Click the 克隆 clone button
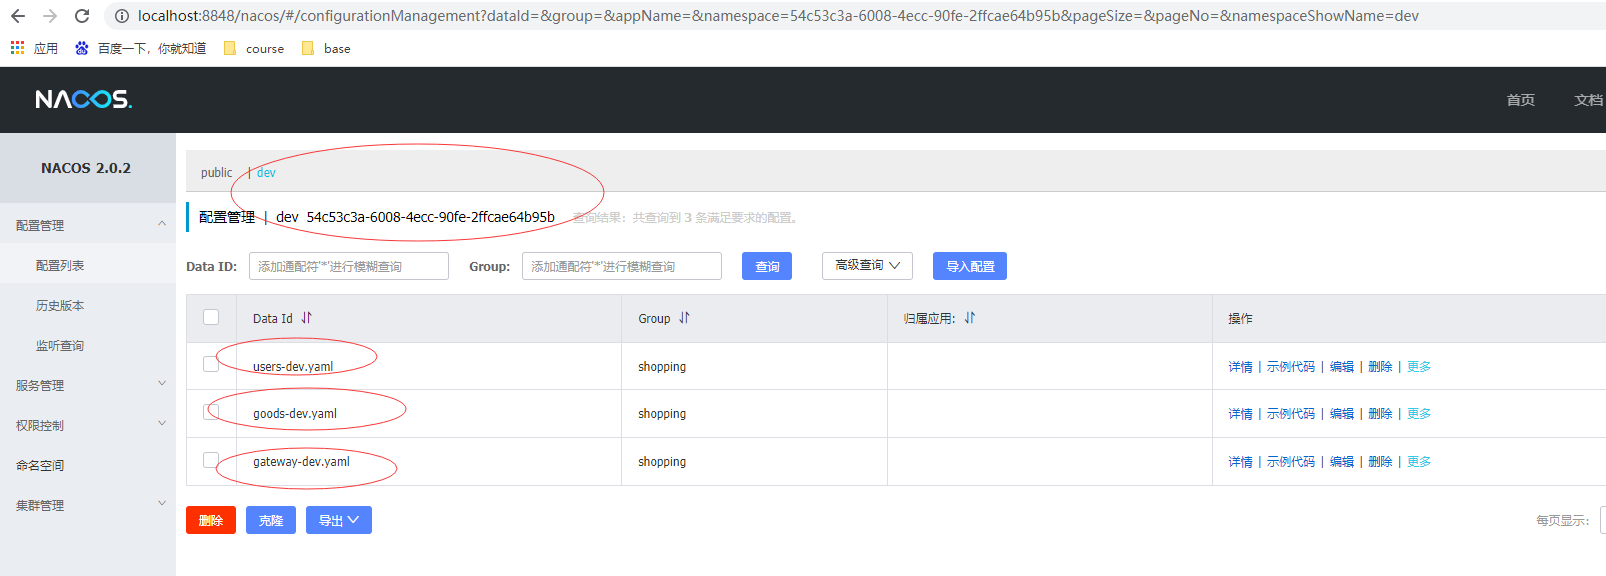Viewport: 1606px width, 576px height. 271,520
